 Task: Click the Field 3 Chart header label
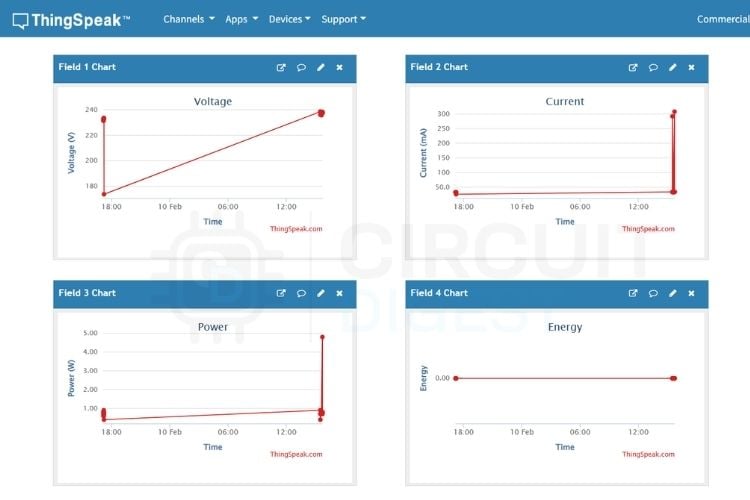click(87, 293)
